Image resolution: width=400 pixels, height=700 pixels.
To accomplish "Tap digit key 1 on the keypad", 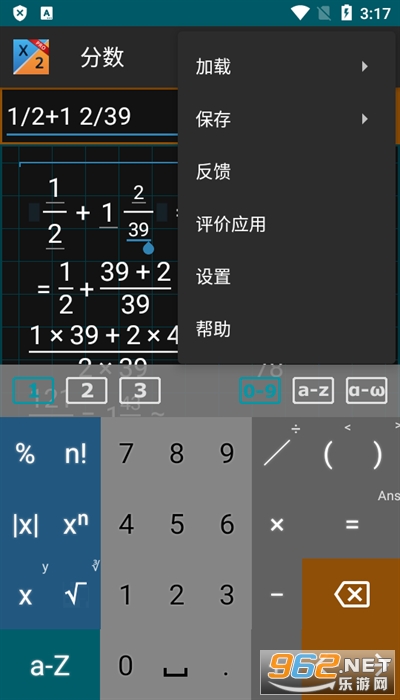I will click(x=126, y=595).
